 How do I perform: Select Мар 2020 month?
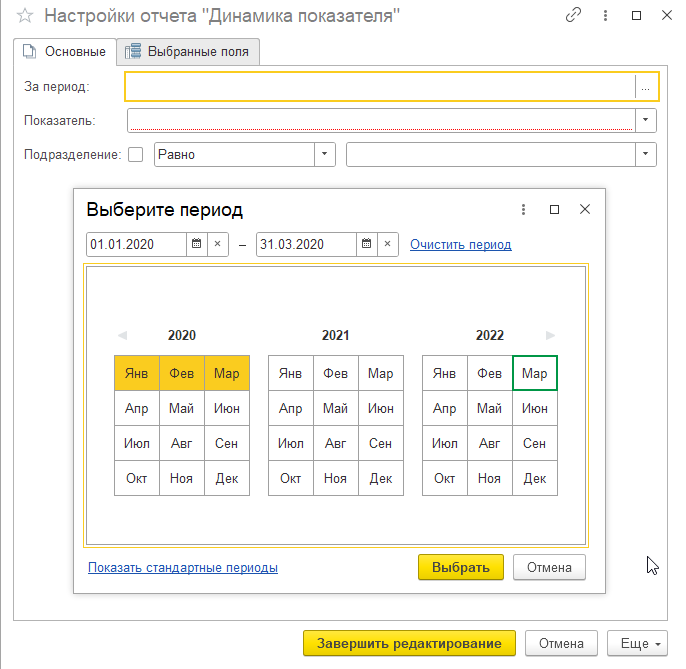coord(227,373)
